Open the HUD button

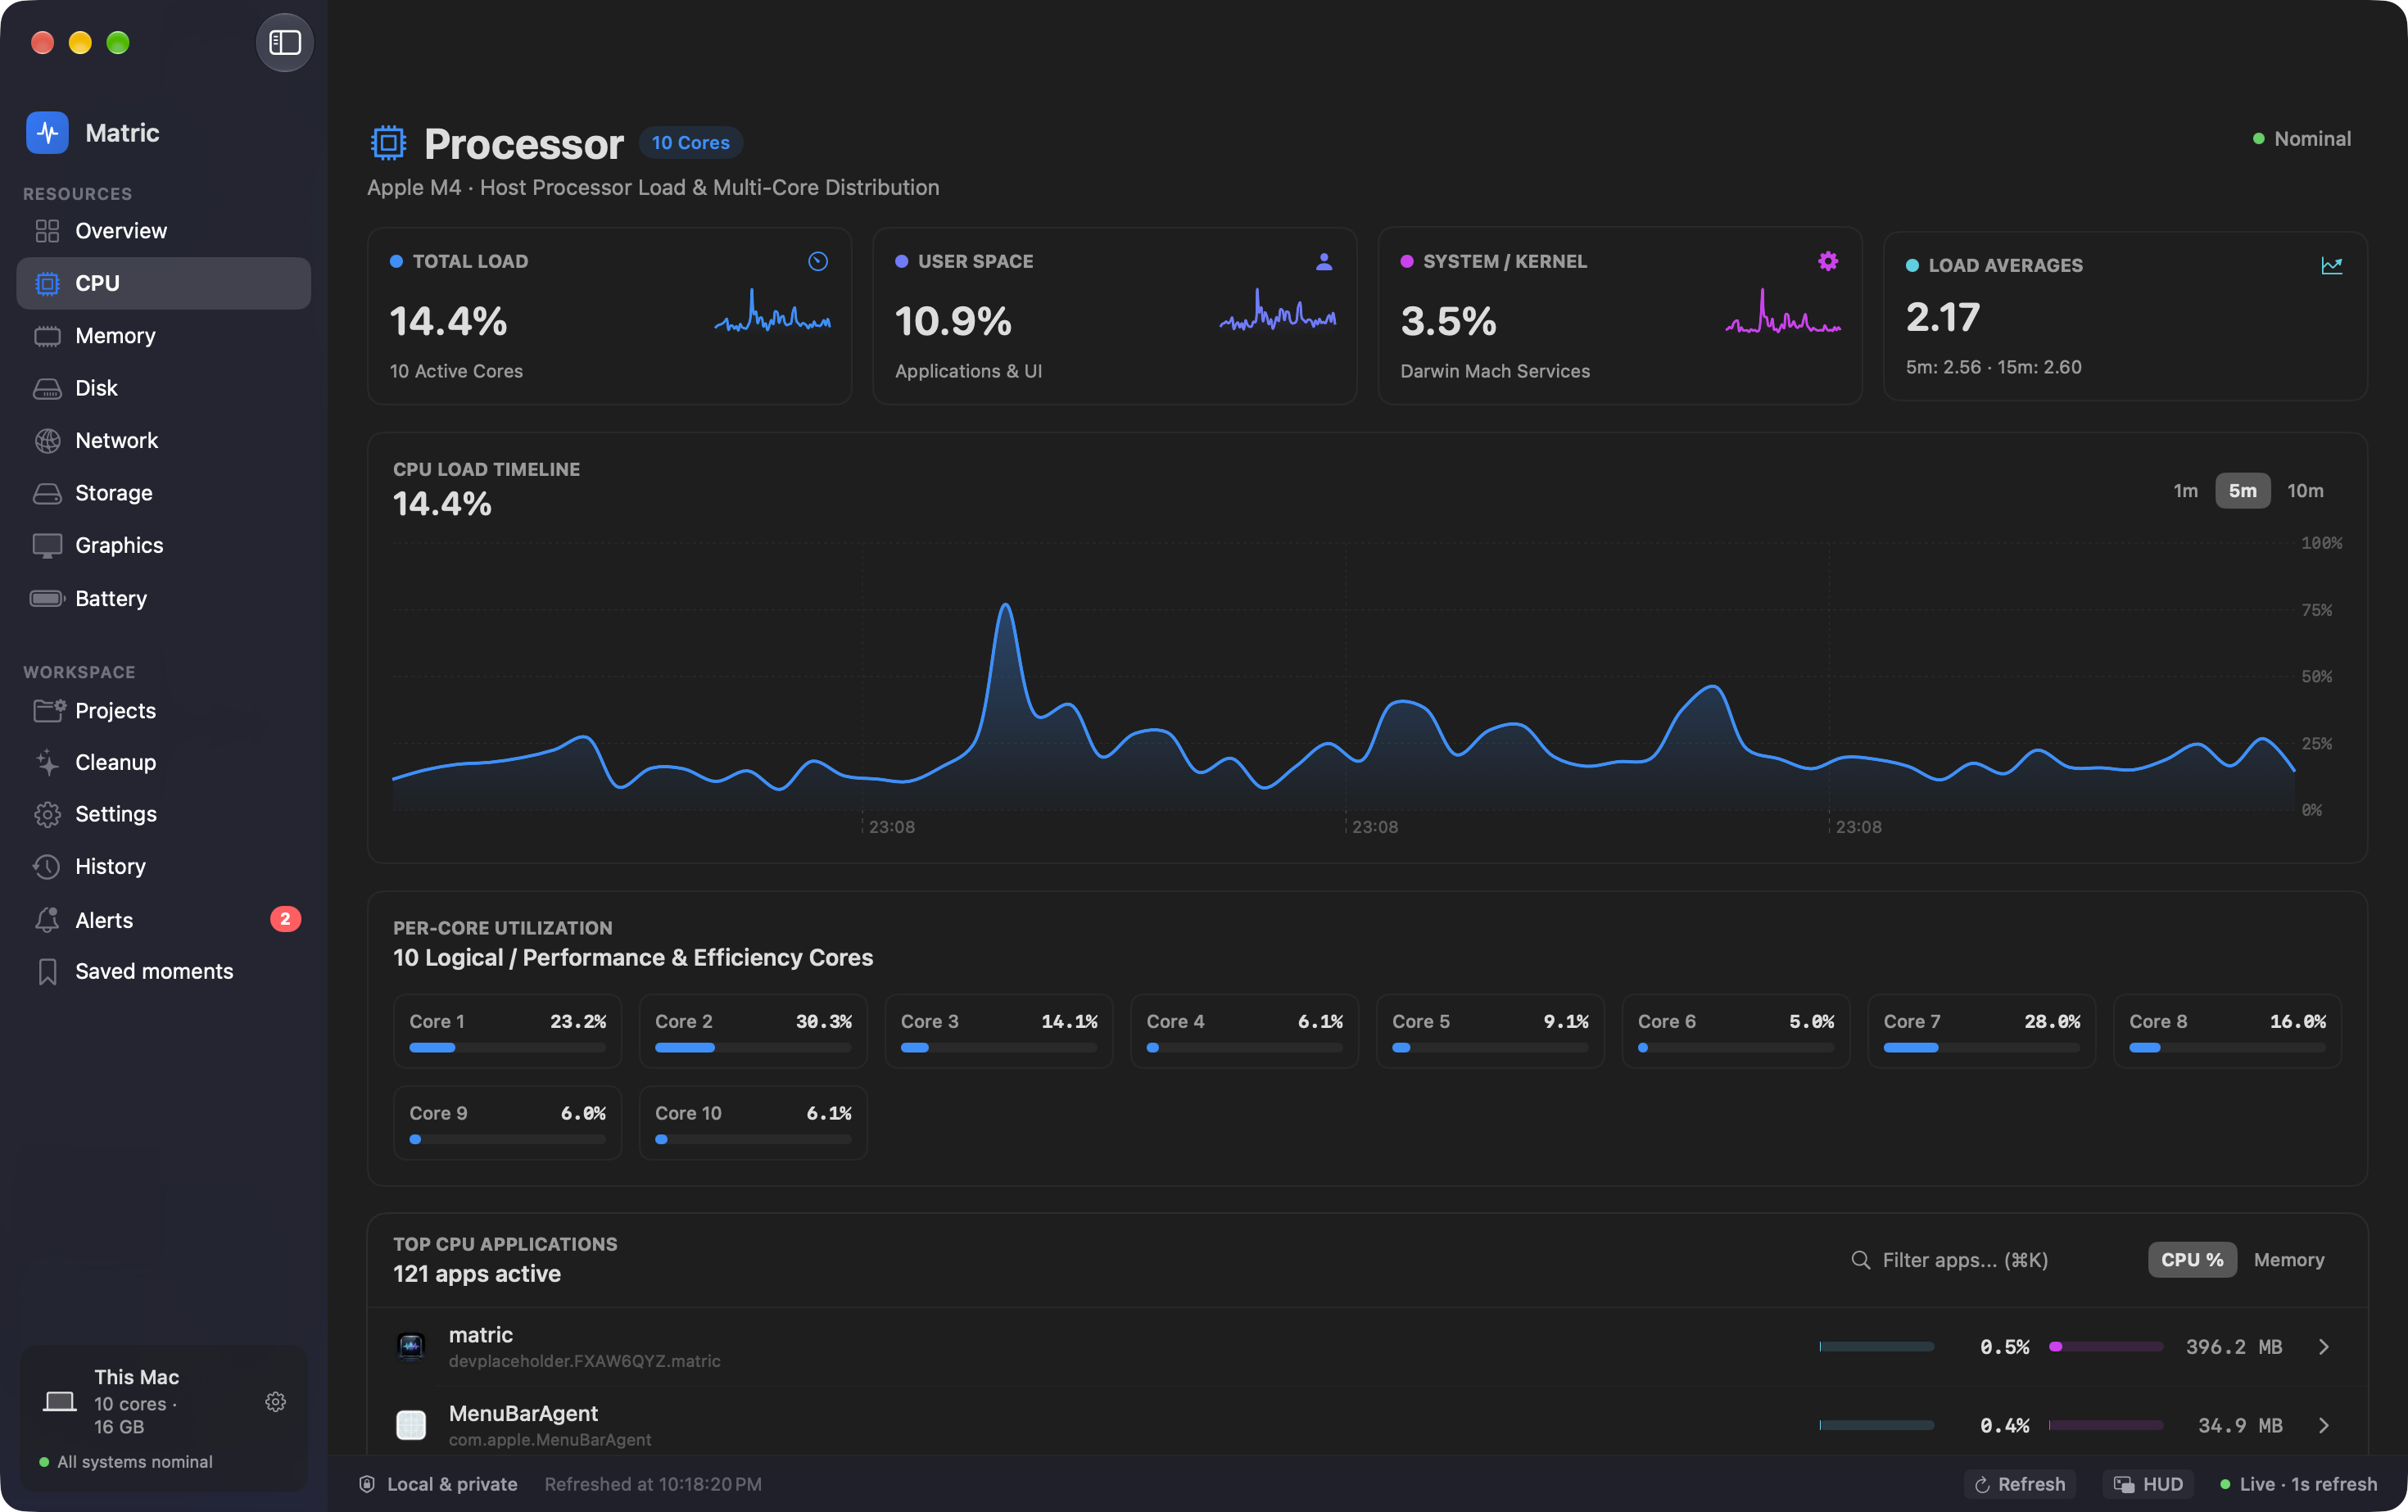point(2148,1484)
